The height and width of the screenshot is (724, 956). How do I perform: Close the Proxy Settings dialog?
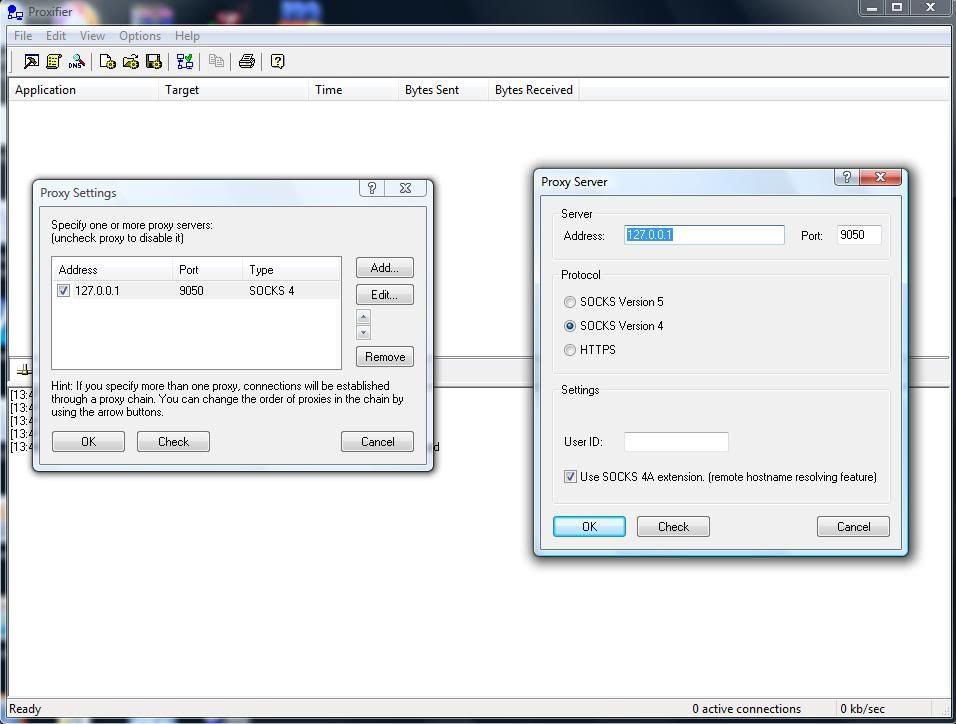coord(405,188)
